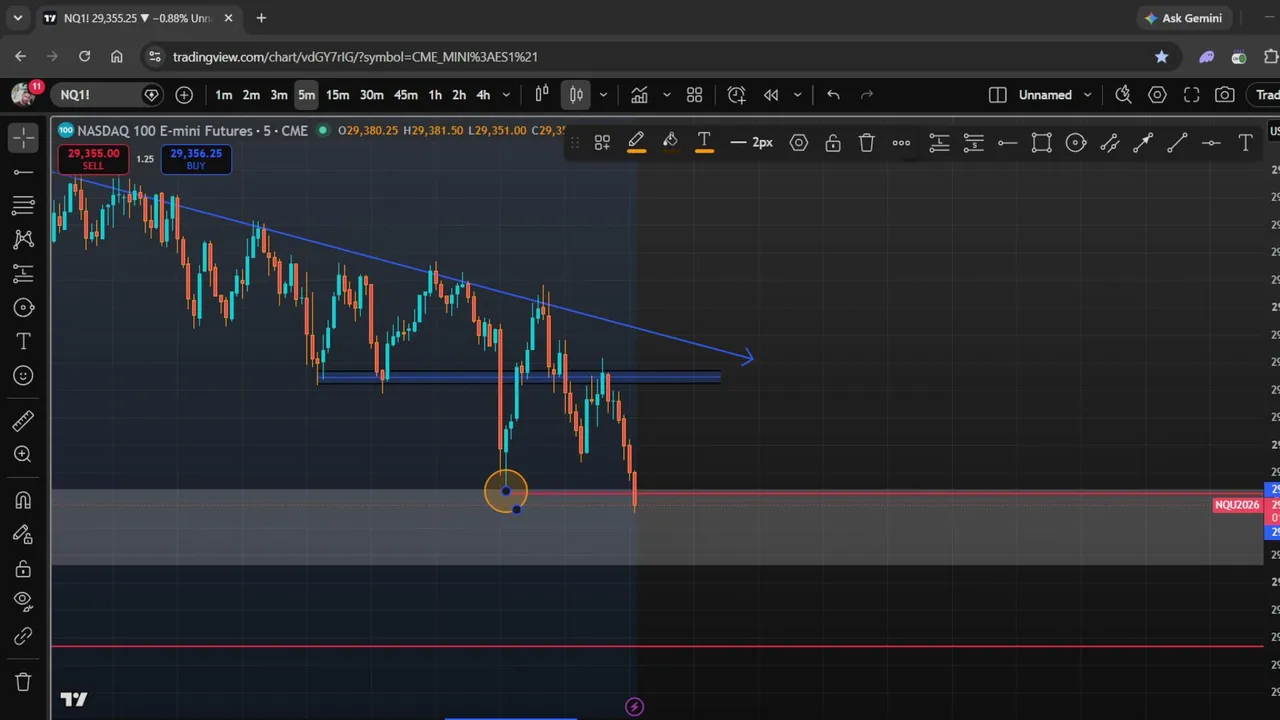Click the 29,355.00 SELL button
The height and width of the screenshot is (720, 1280).
(x=94, y=159)
